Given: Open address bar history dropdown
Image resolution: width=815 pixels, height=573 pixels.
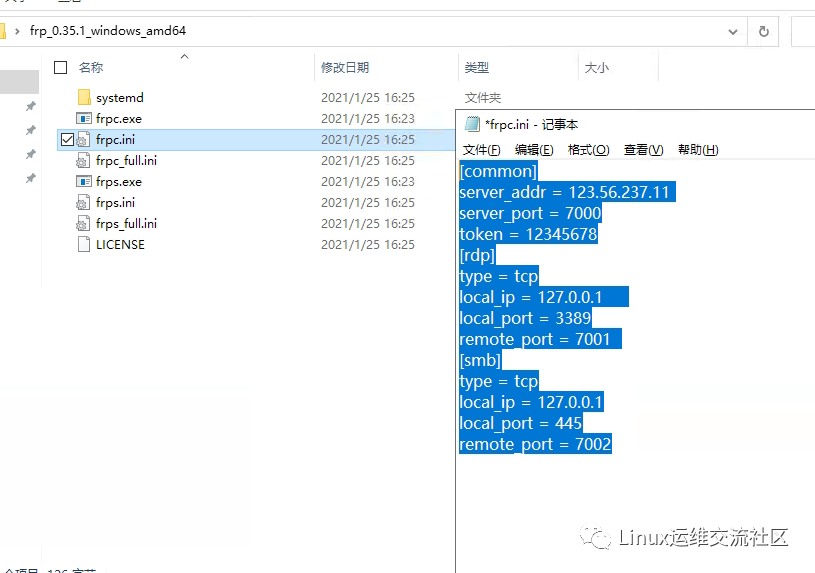Looking at the screenshot, I should [733, 32].
